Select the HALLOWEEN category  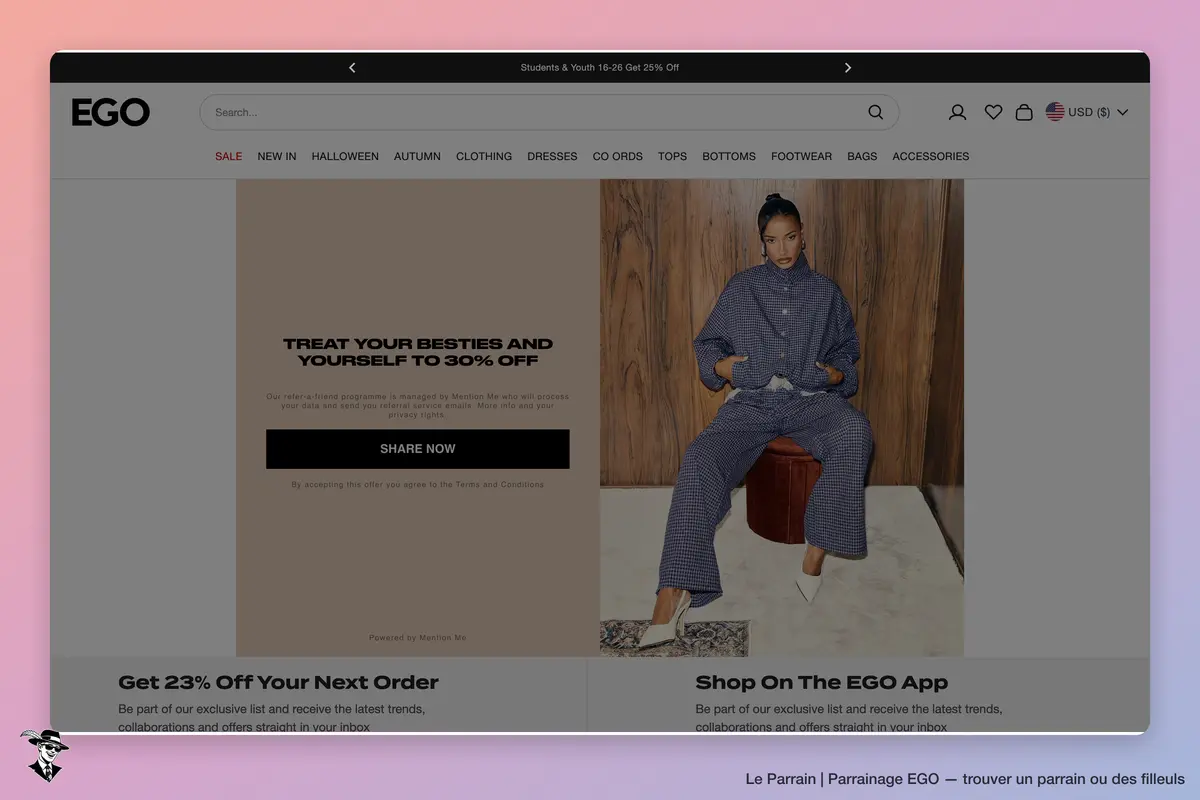point(345,156)
